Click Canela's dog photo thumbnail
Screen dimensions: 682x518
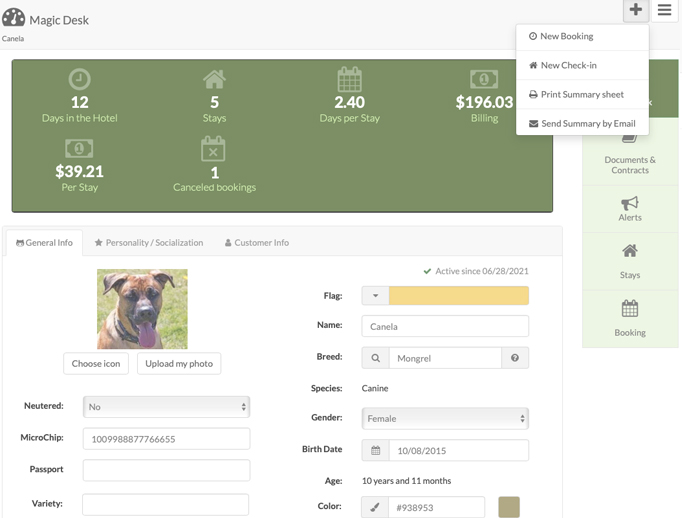pos(142,309)
